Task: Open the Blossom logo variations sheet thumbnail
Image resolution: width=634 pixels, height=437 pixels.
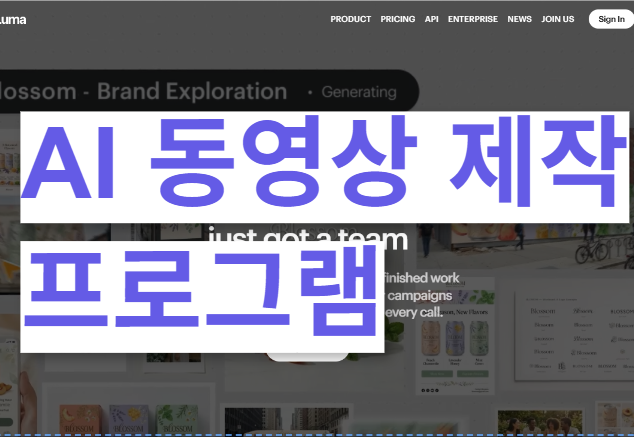Action: pyautogui.click(x=574, y=336)
